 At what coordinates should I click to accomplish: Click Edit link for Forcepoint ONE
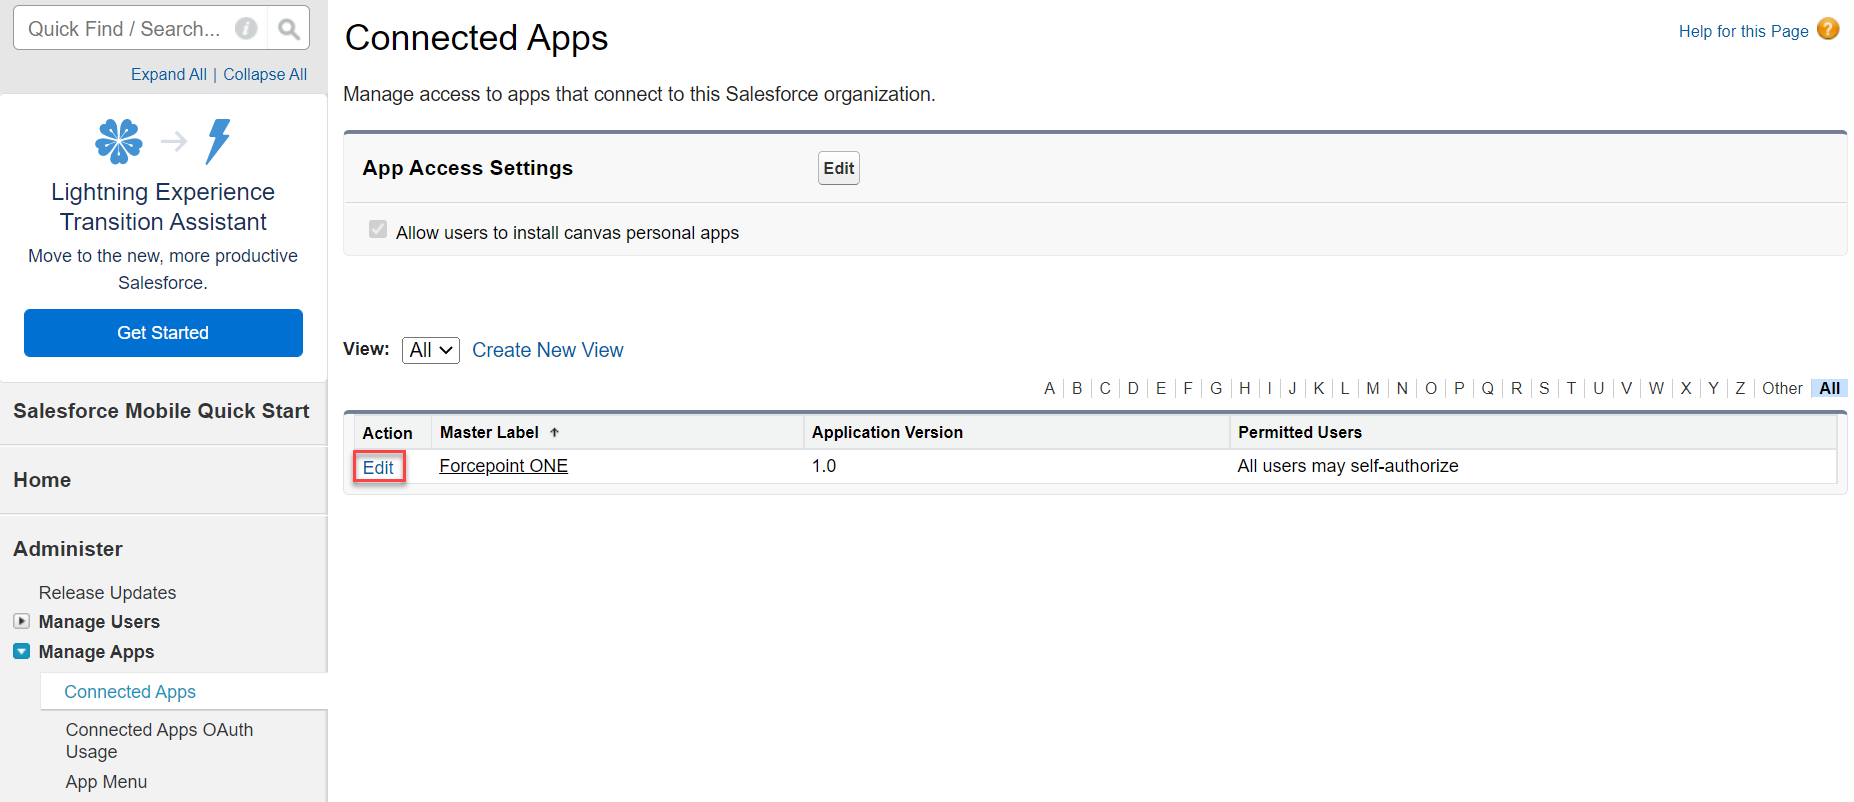[379, 467]
